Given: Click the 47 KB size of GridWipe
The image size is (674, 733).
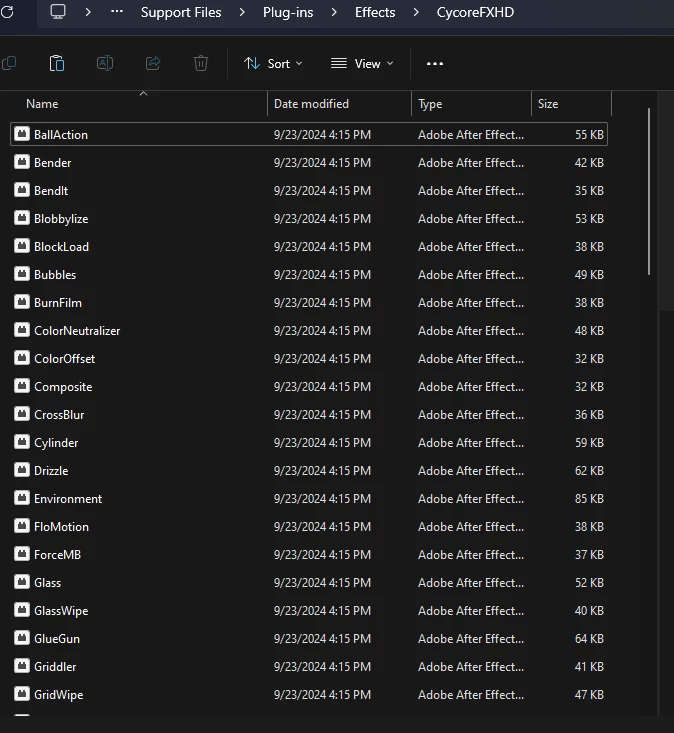Looking at the screenshot, I should [x=589, y=695].
